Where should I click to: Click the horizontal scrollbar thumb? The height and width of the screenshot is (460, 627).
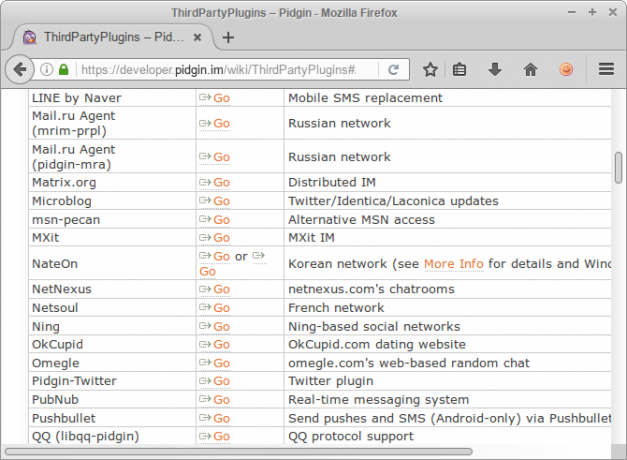[x=239, y=452]
